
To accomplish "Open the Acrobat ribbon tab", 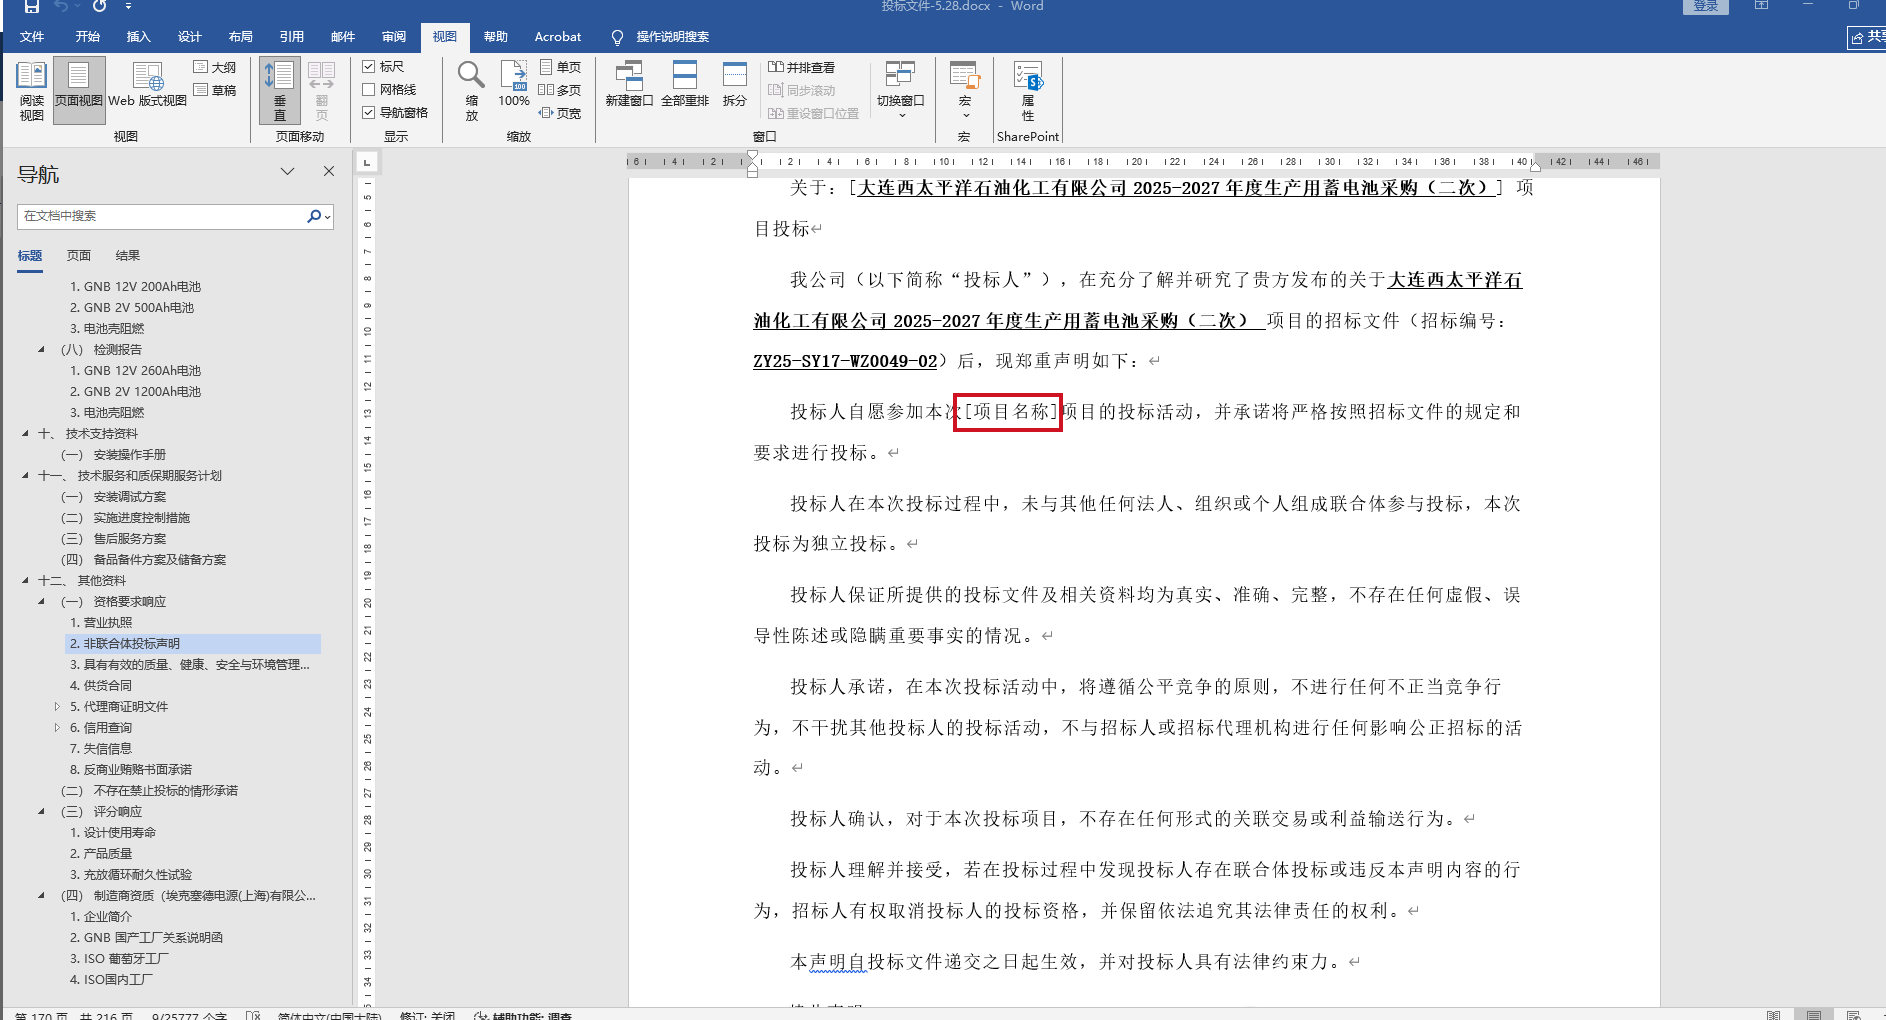I will click(x=558, y=37).
